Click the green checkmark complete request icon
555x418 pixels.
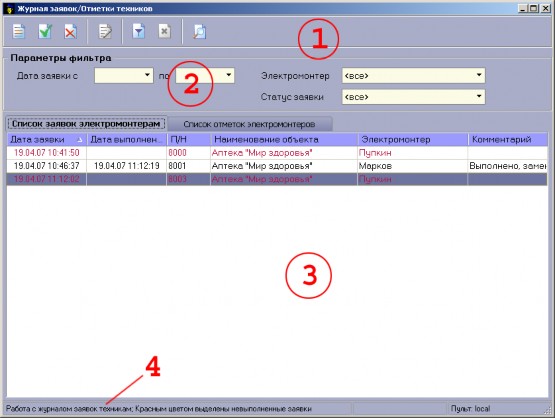pyautogui.click(x=45, y=32)
